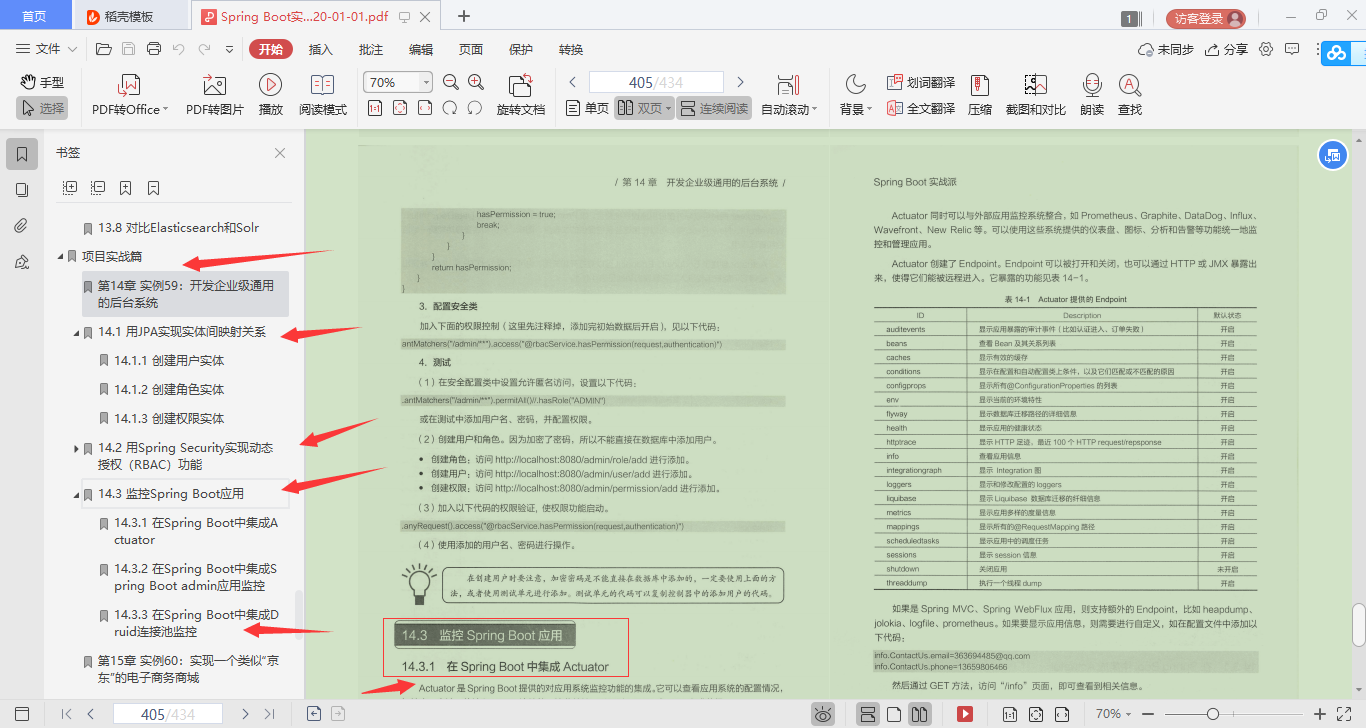Open the bookmark sidebar panel icon
Screen dimensions: 1366x728
pos(22,154)
